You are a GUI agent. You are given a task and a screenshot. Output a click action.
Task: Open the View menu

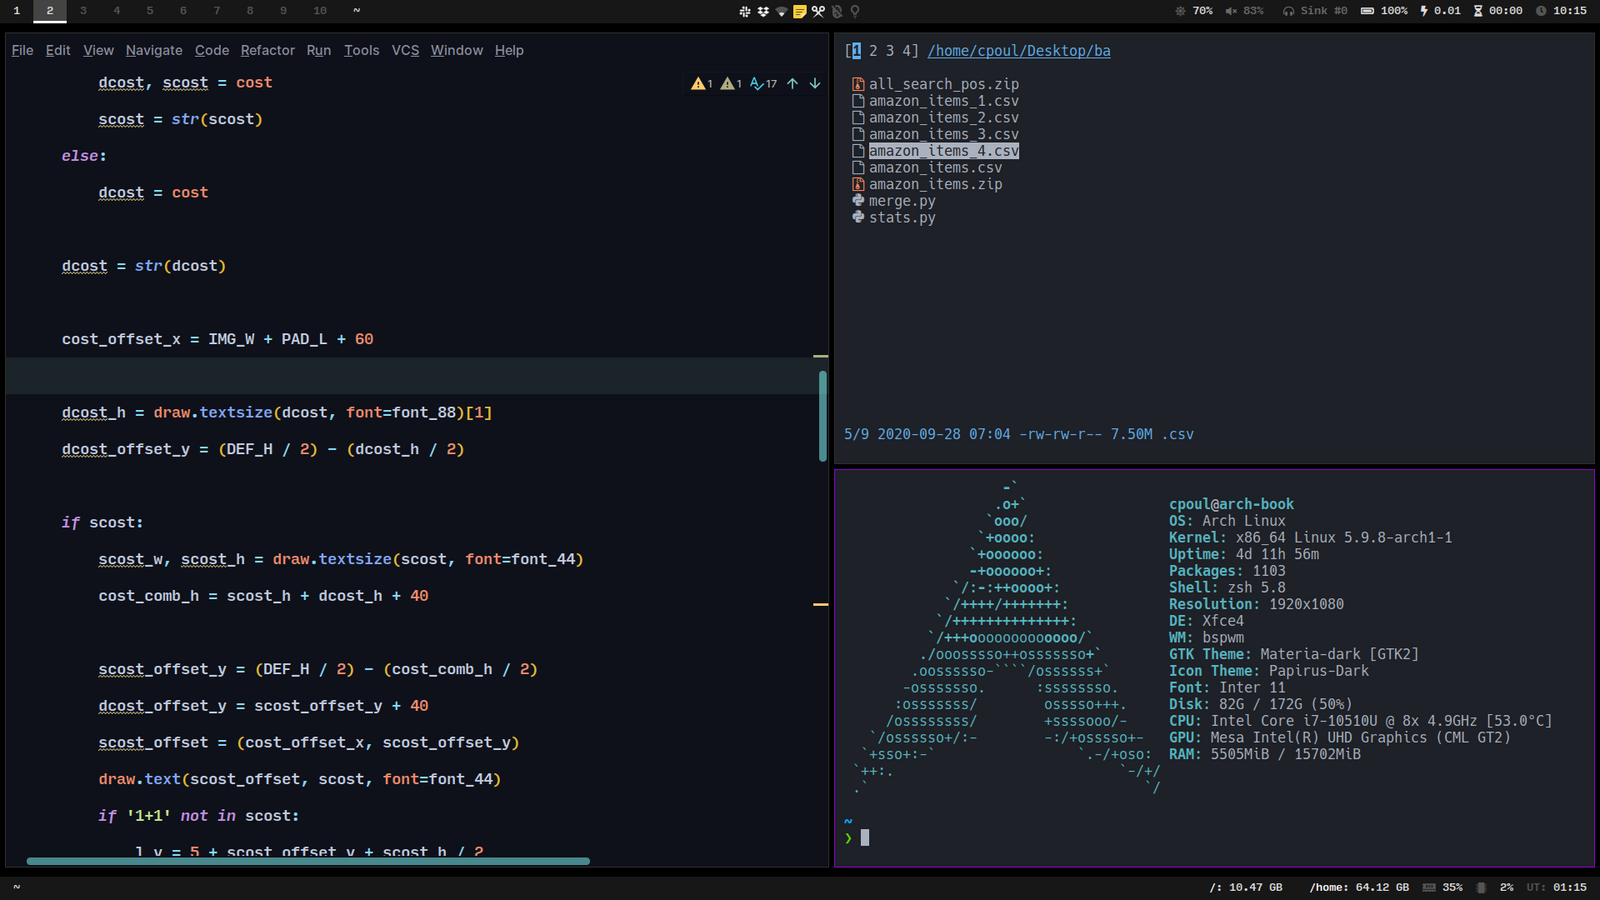pyautogui.click(x=98, y=50)
